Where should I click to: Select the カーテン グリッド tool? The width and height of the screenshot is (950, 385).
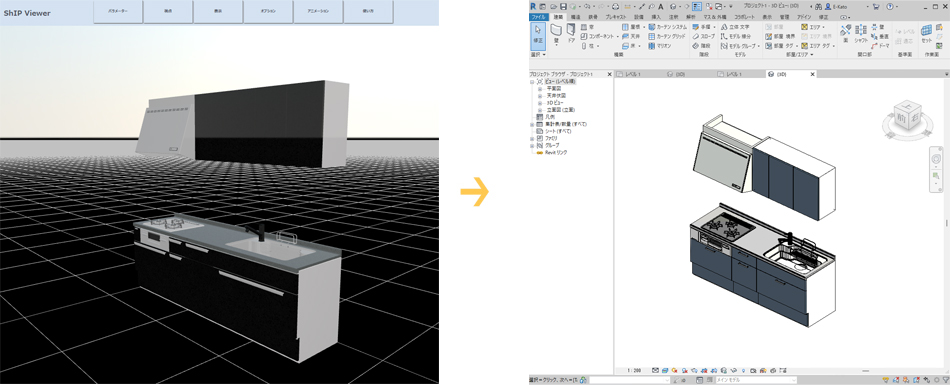(x=668, y=36)
